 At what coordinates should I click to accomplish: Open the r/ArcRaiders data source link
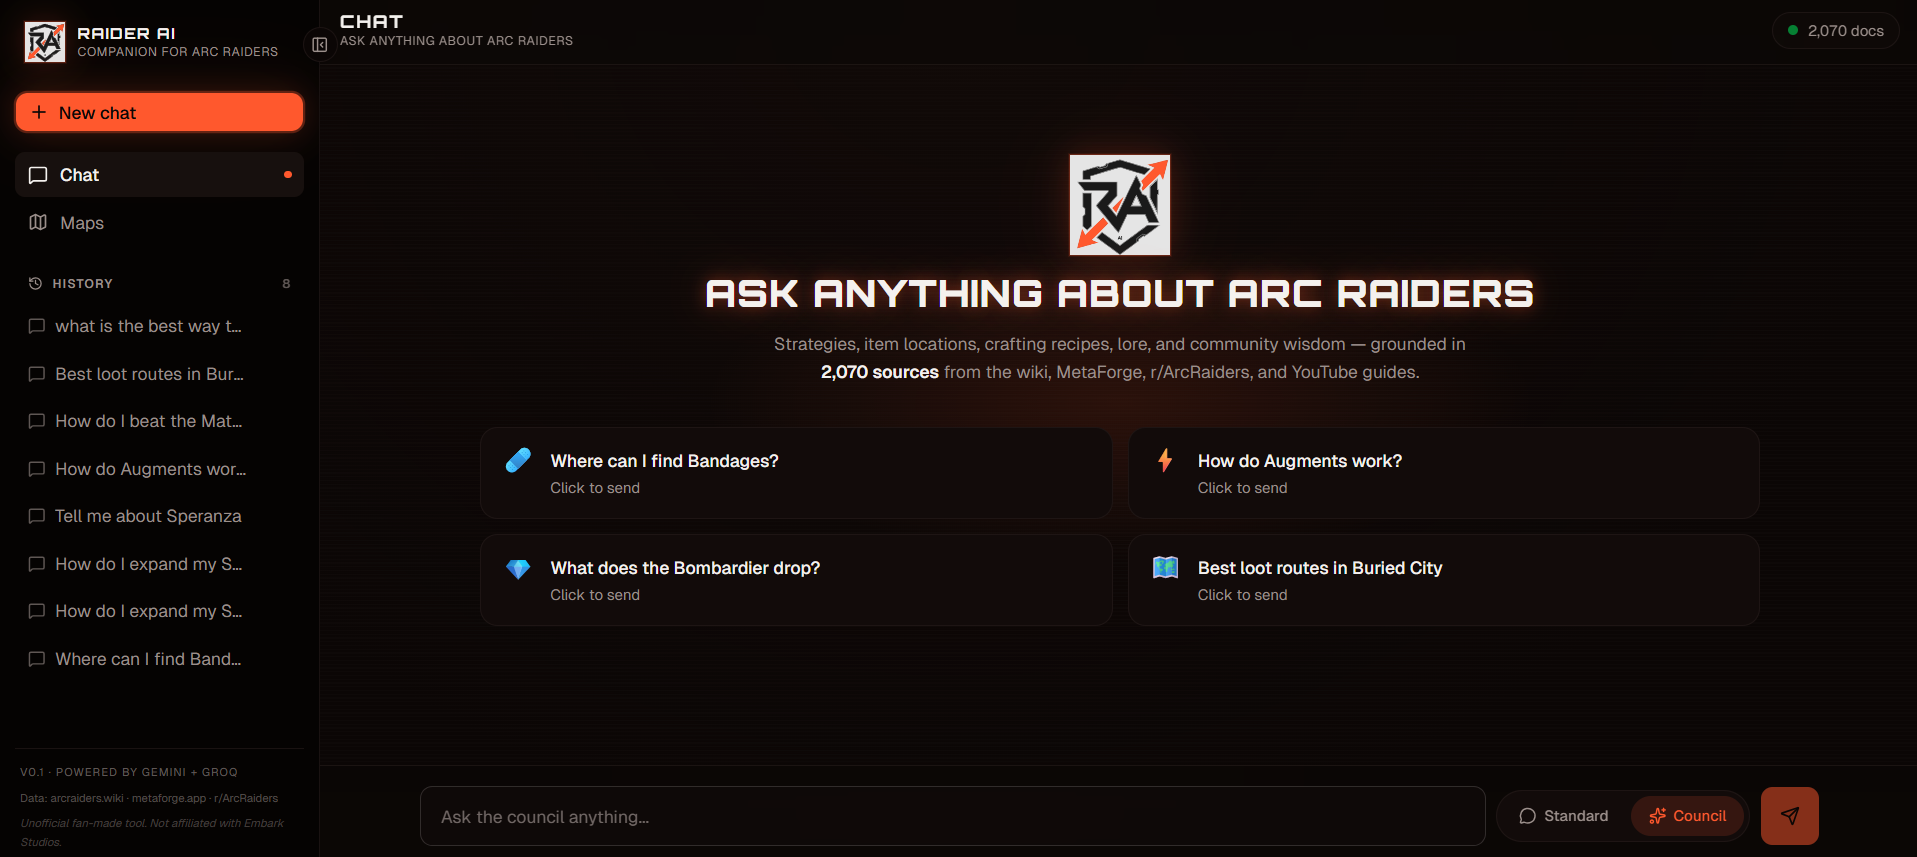246,798
